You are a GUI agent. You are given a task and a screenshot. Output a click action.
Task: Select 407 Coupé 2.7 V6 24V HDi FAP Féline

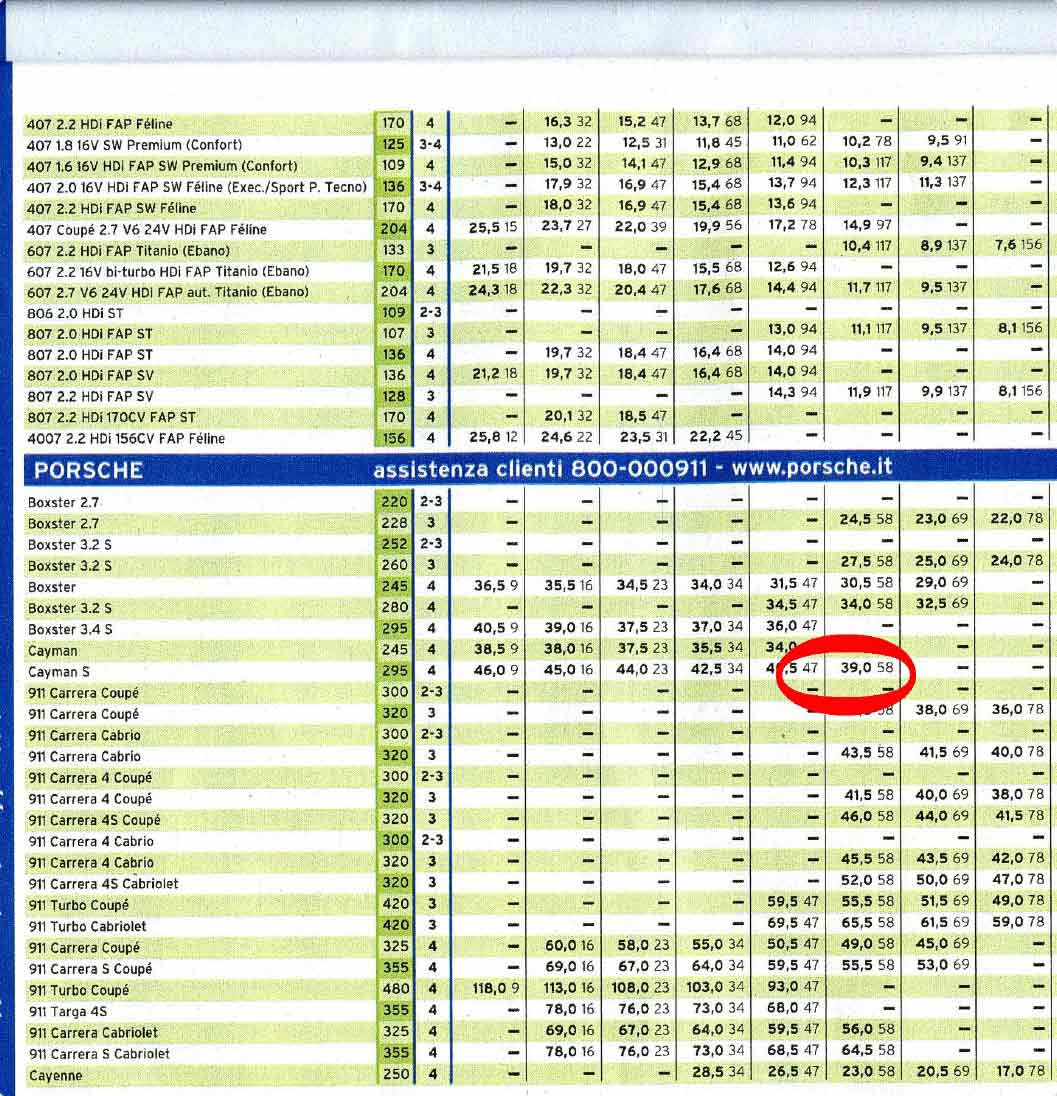147,229
